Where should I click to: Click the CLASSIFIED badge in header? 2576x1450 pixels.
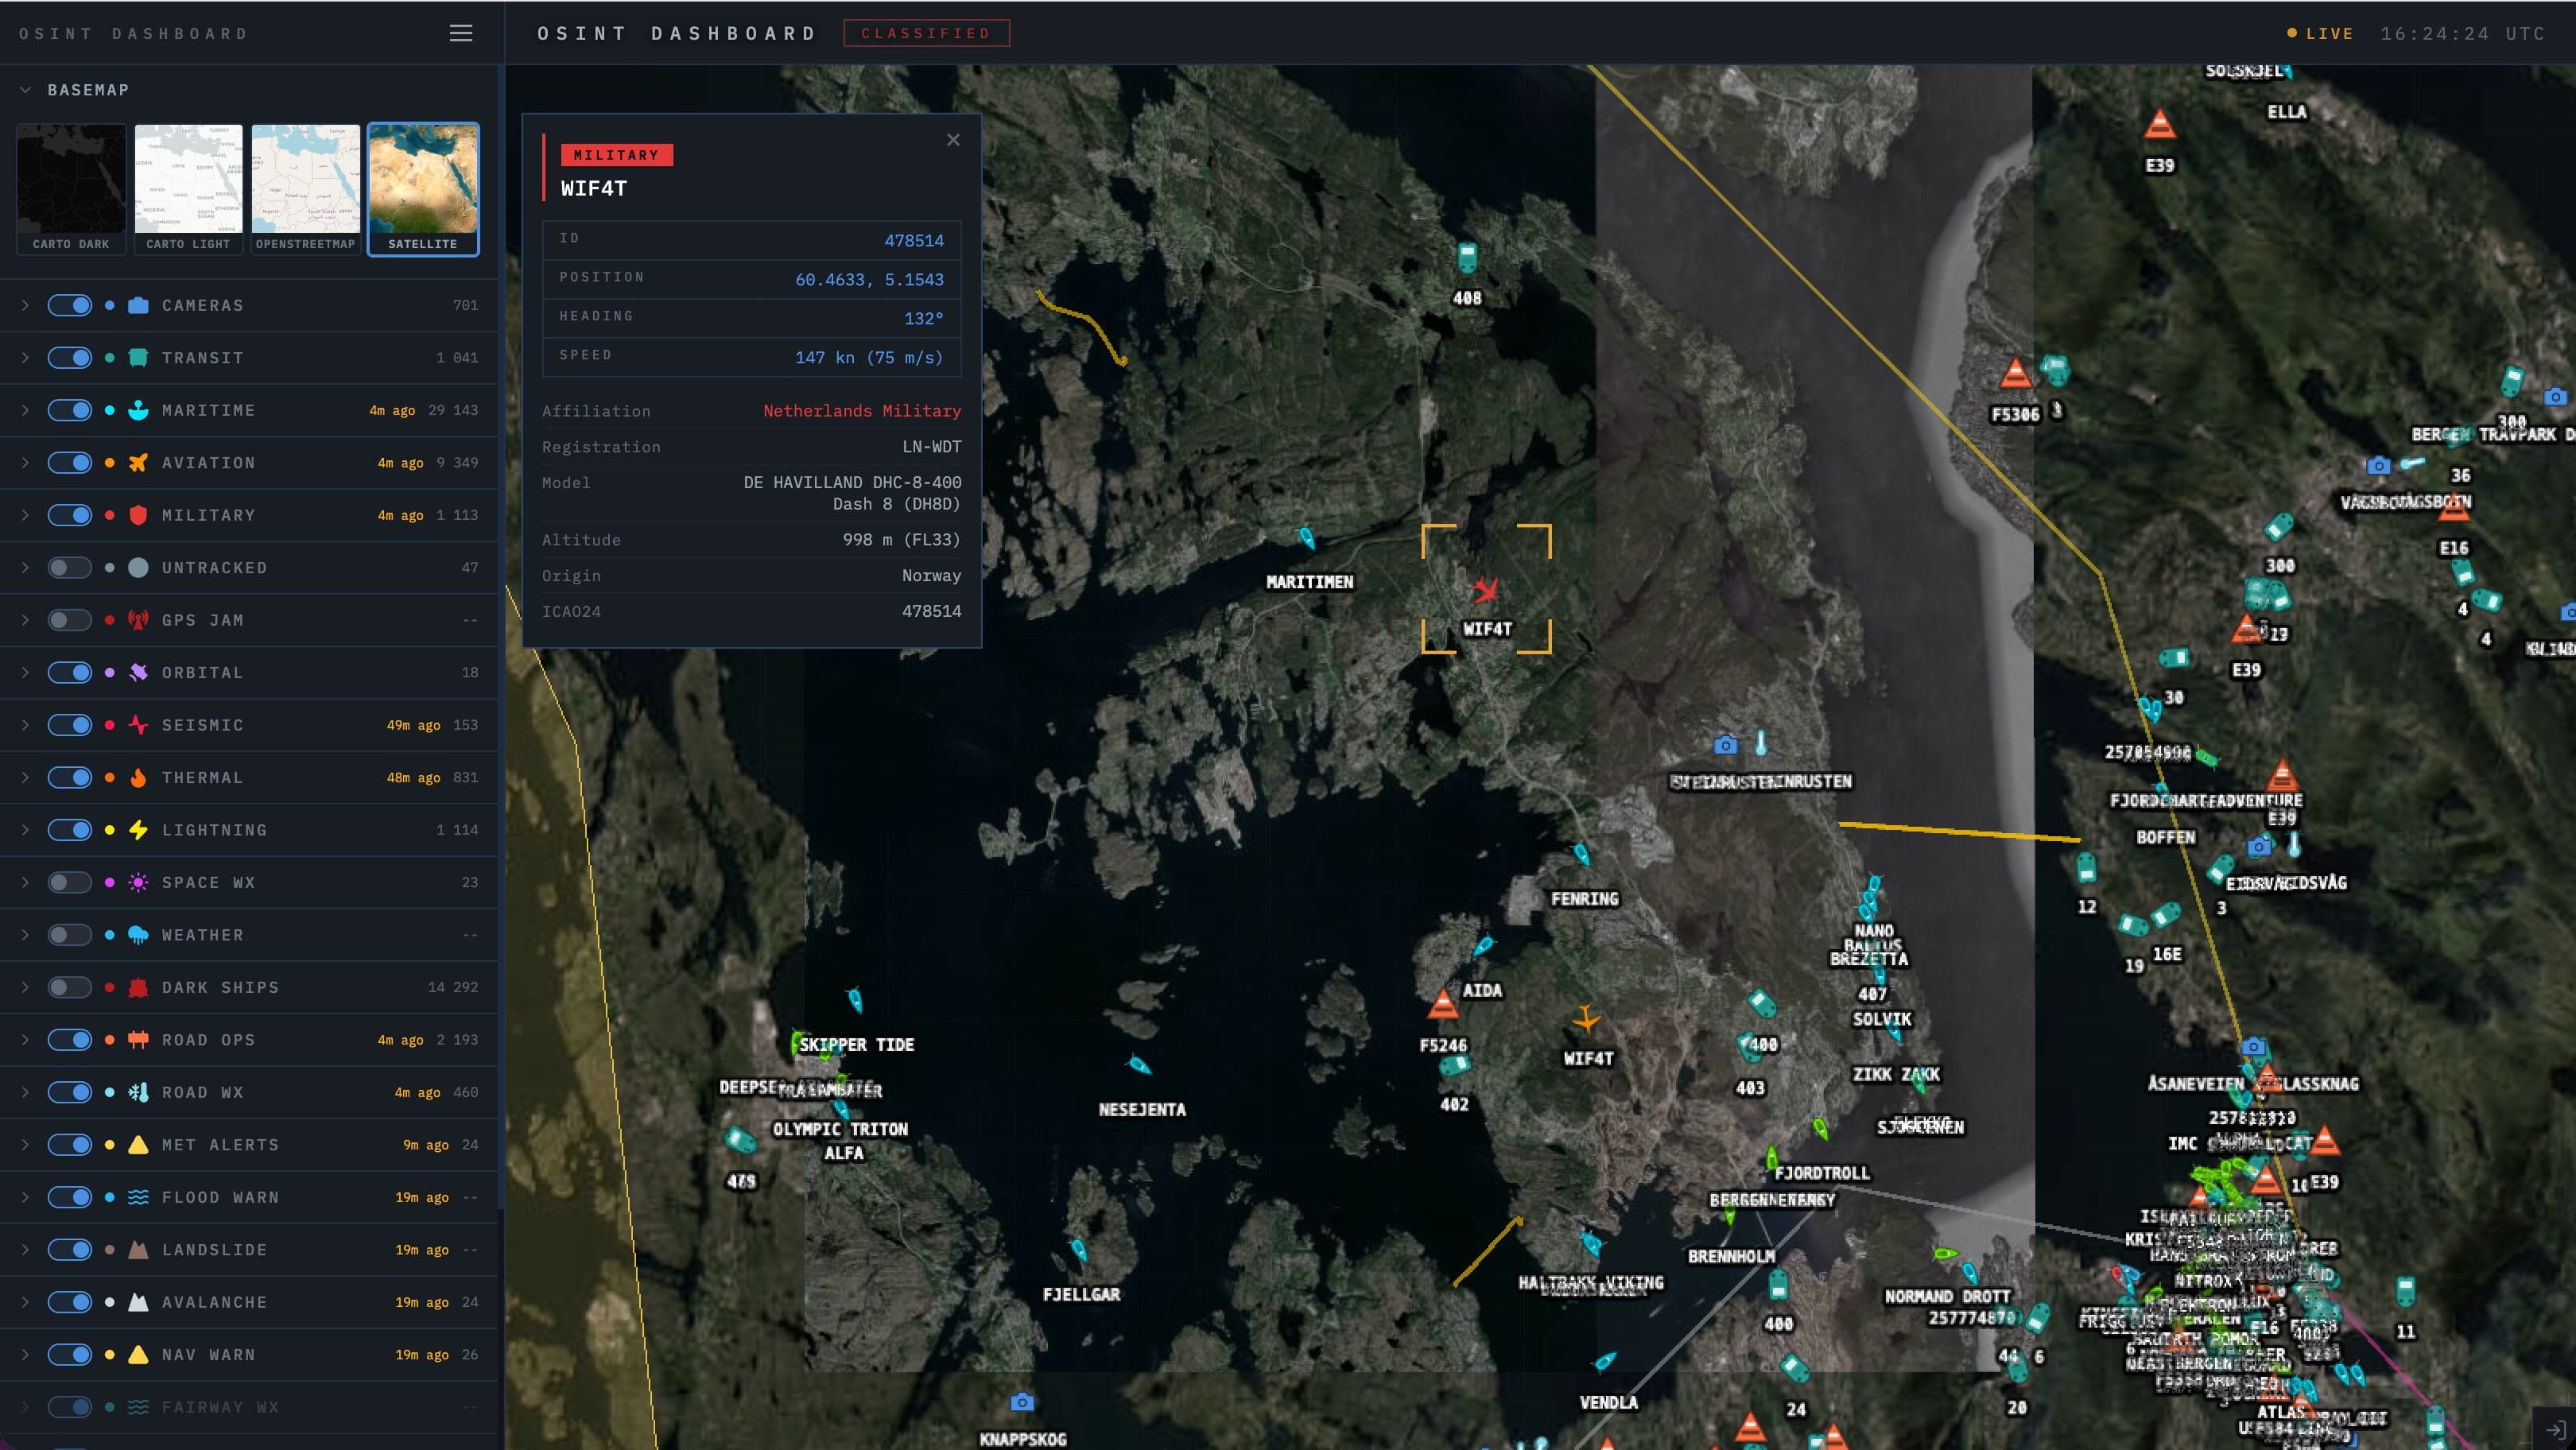pos(926,33)
